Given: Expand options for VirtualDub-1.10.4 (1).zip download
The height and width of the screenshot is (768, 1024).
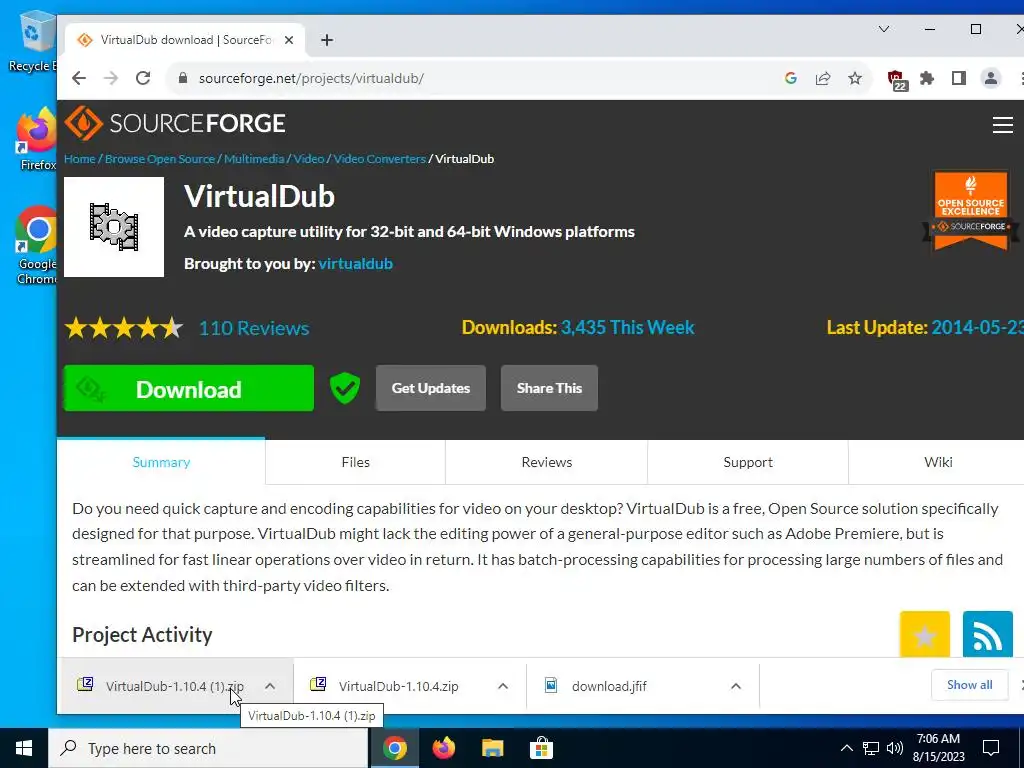Looking at the screenshot, I should tap(270, 686).
